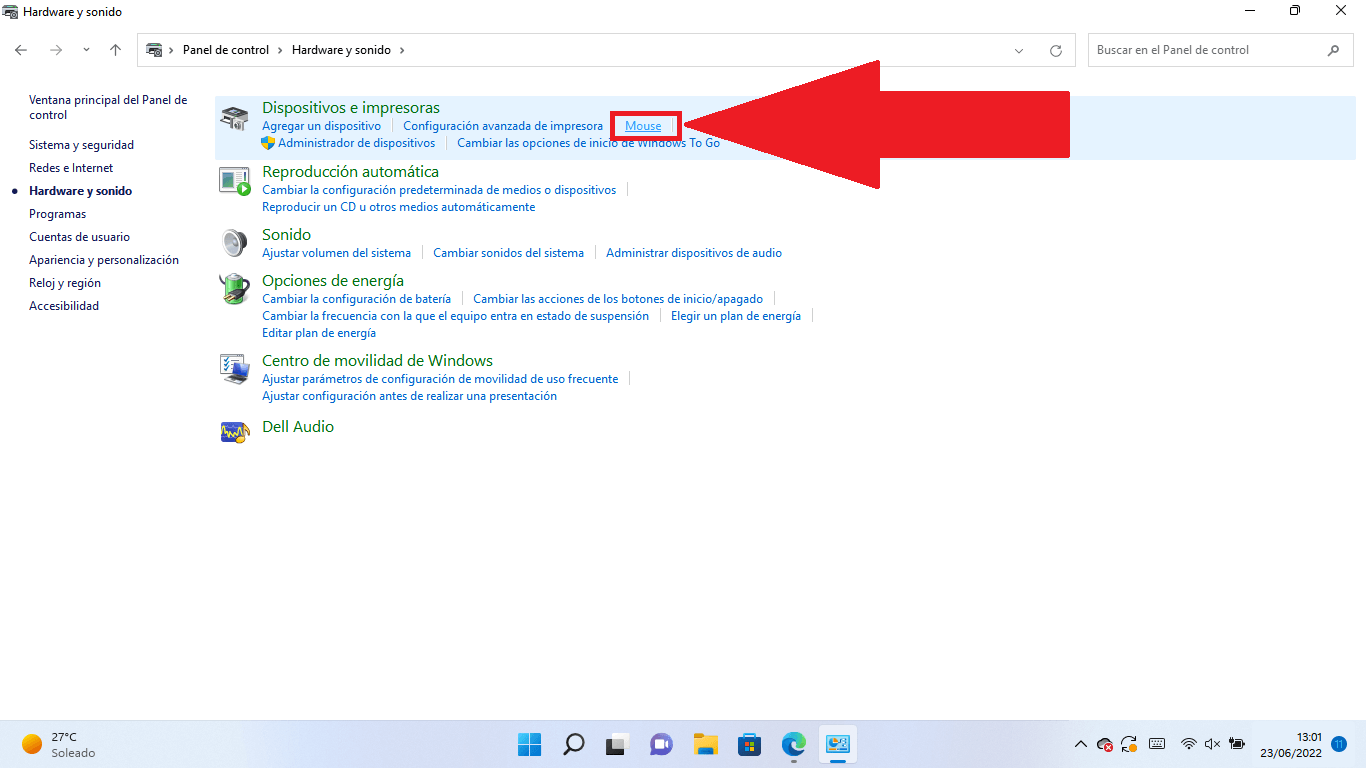1366x768 pixels.
Task: Click the Dell Audio heading link
Action: pos(298,427)
